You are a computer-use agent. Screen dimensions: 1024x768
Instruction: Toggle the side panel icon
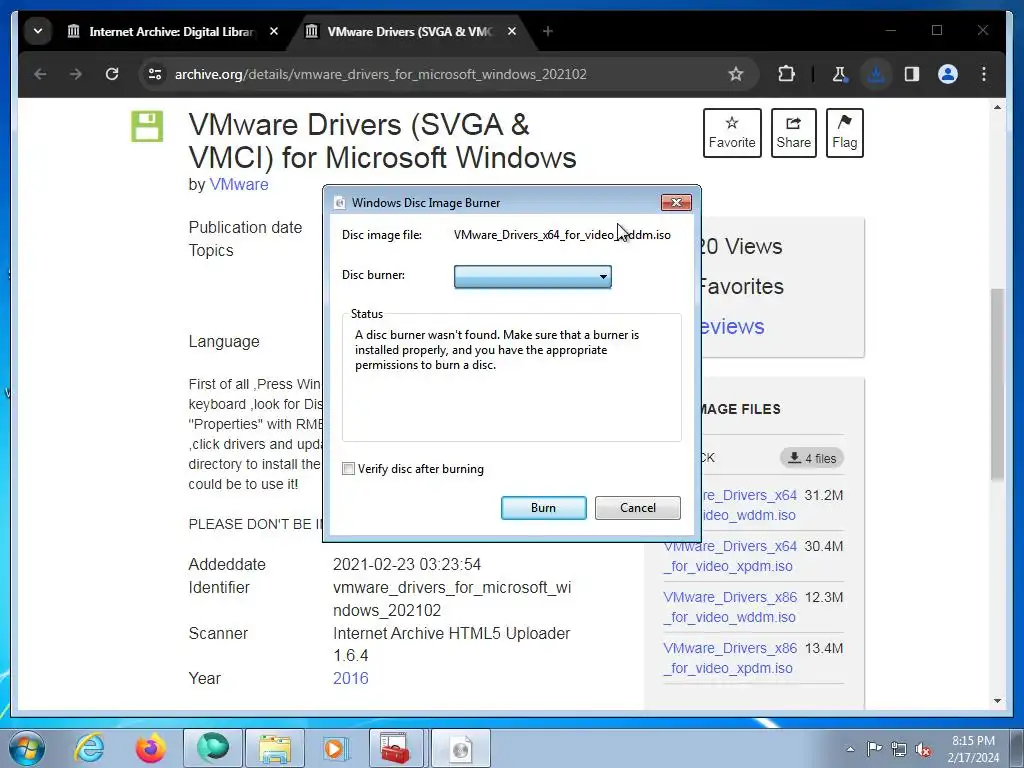[912, 74]
